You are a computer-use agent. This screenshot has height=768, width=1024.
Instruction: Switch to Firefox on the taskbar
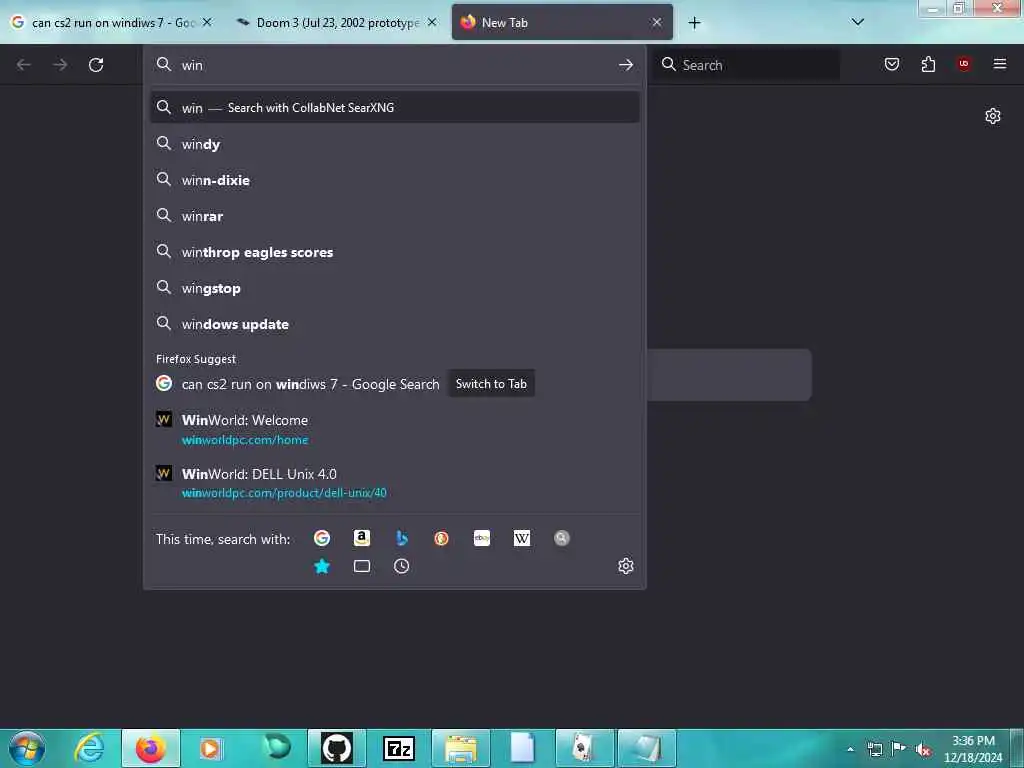pos(151,748)
